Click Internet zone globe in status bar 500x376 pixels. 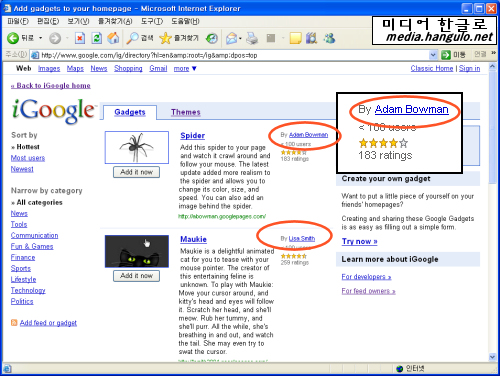[400, 369]
